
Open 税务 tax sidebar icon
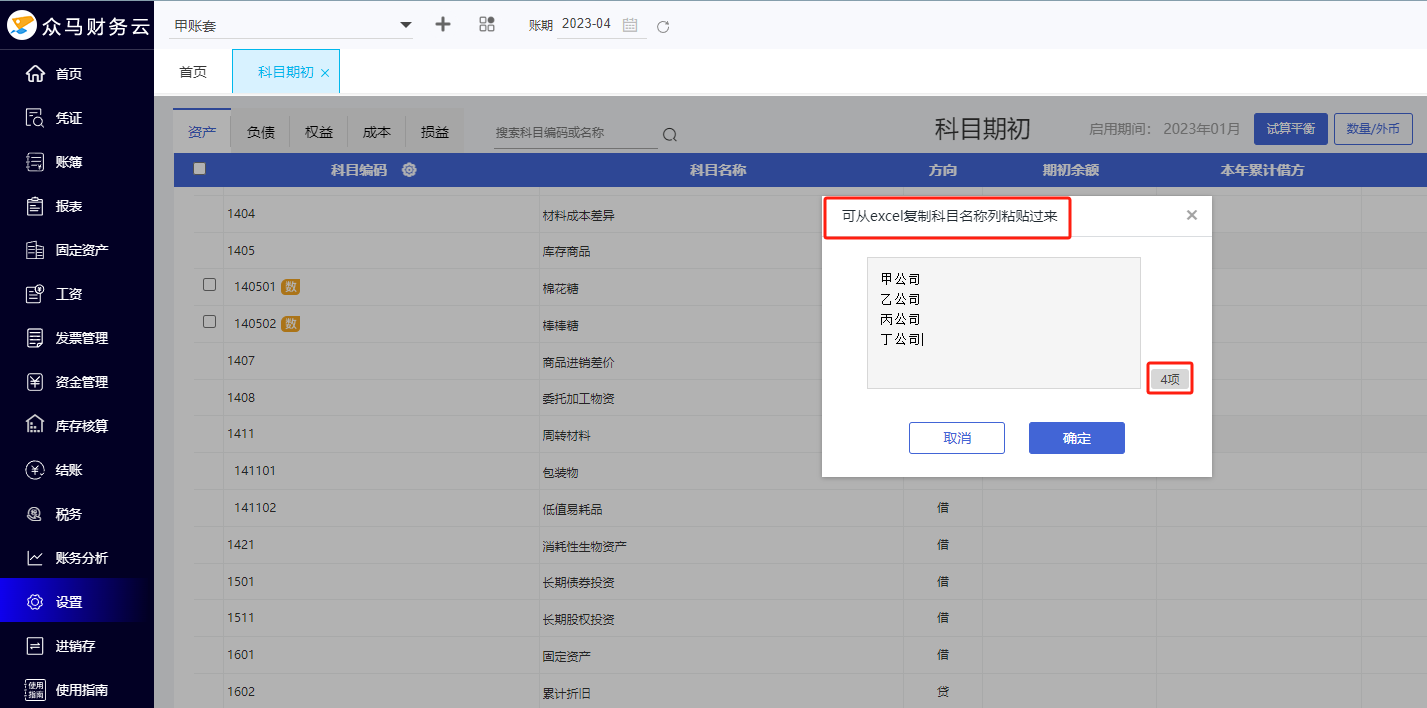click(35, 514)
